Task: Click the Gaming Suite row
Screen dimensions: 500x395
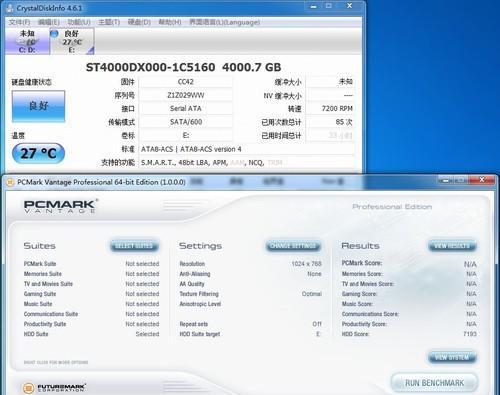Action: (91, 294)
